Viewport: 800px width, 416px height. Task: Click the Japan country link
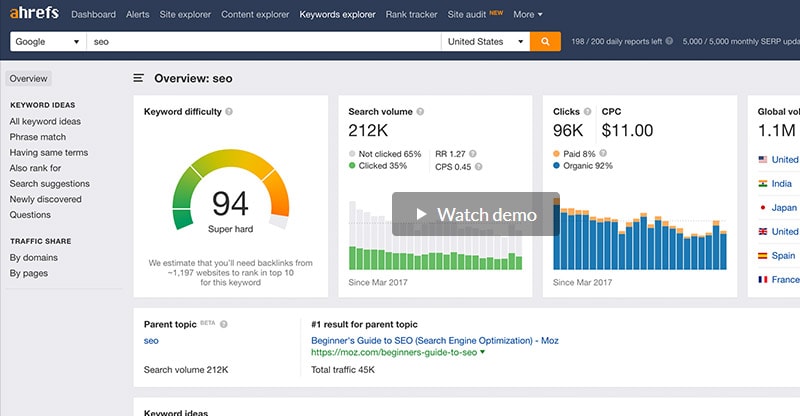pyautogui.click(x=784, y=207)
